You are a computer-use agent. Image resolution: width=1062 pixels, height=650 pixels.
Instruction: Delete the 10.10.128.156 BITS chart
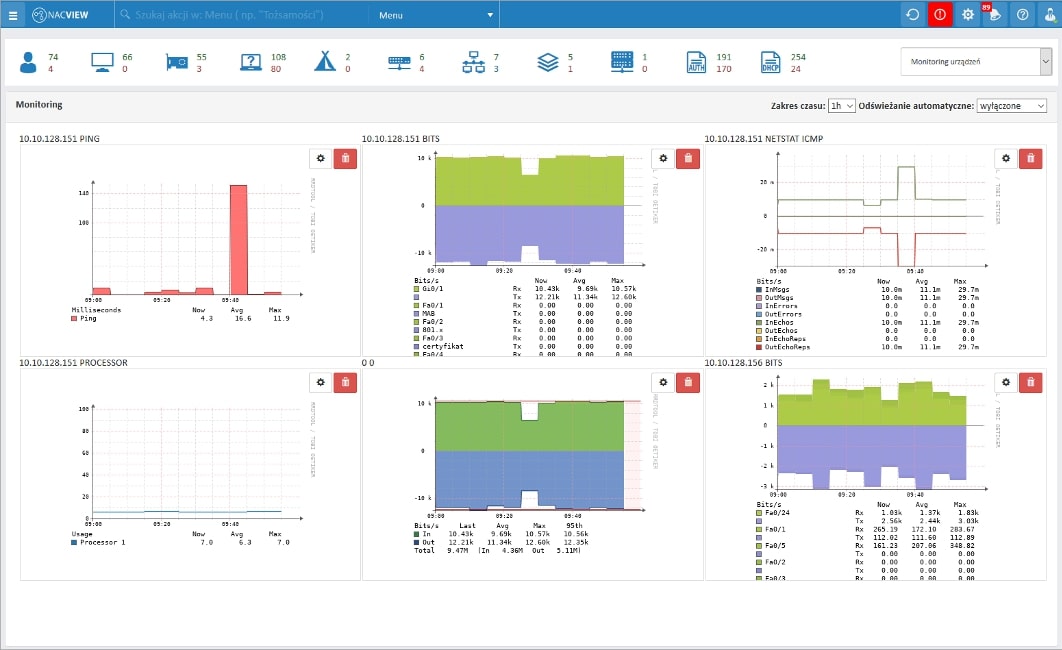[x=1030, y=382]
